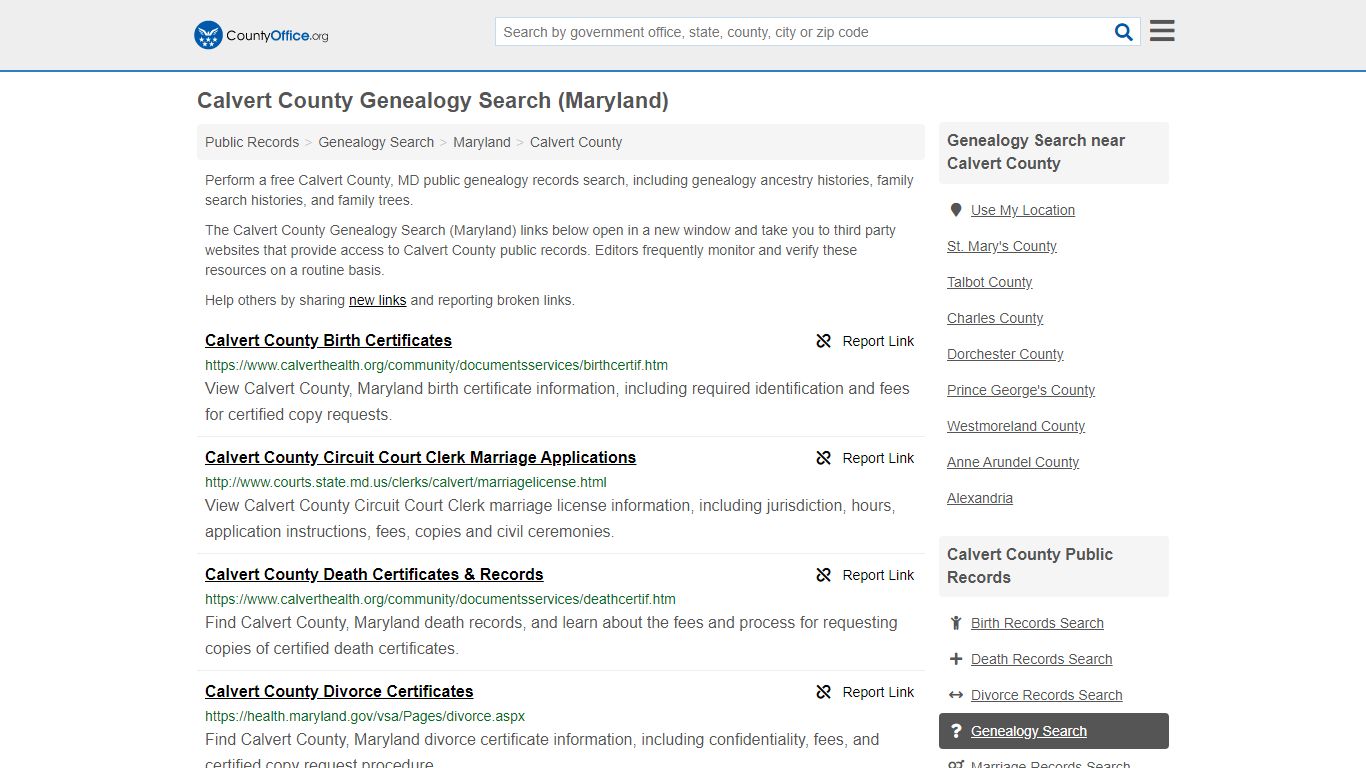Click the Birth Records Search icon
Image resolution: width=1366 pixels, height=768 pixels.
pyautogui.click(x=956, y=623)
